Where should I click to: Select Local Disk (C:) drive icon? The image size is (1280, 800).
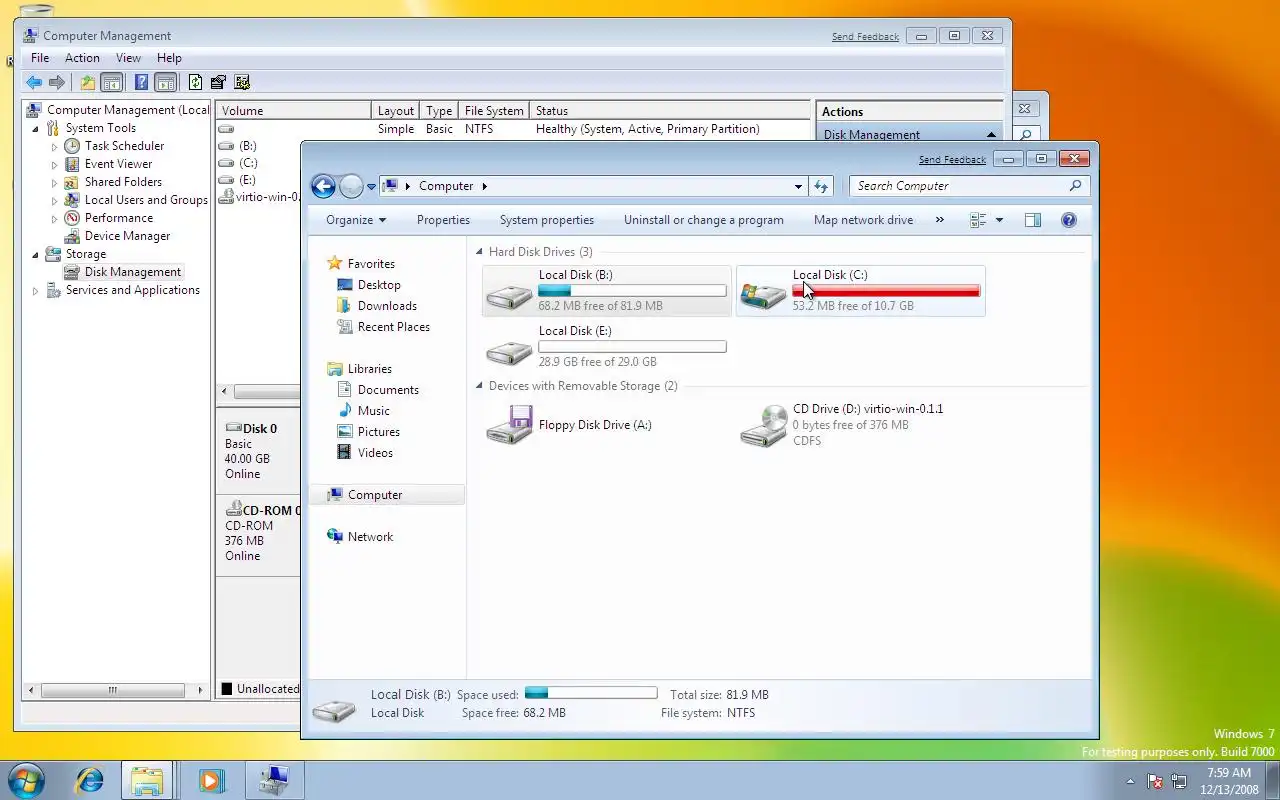tap(763, 293)
